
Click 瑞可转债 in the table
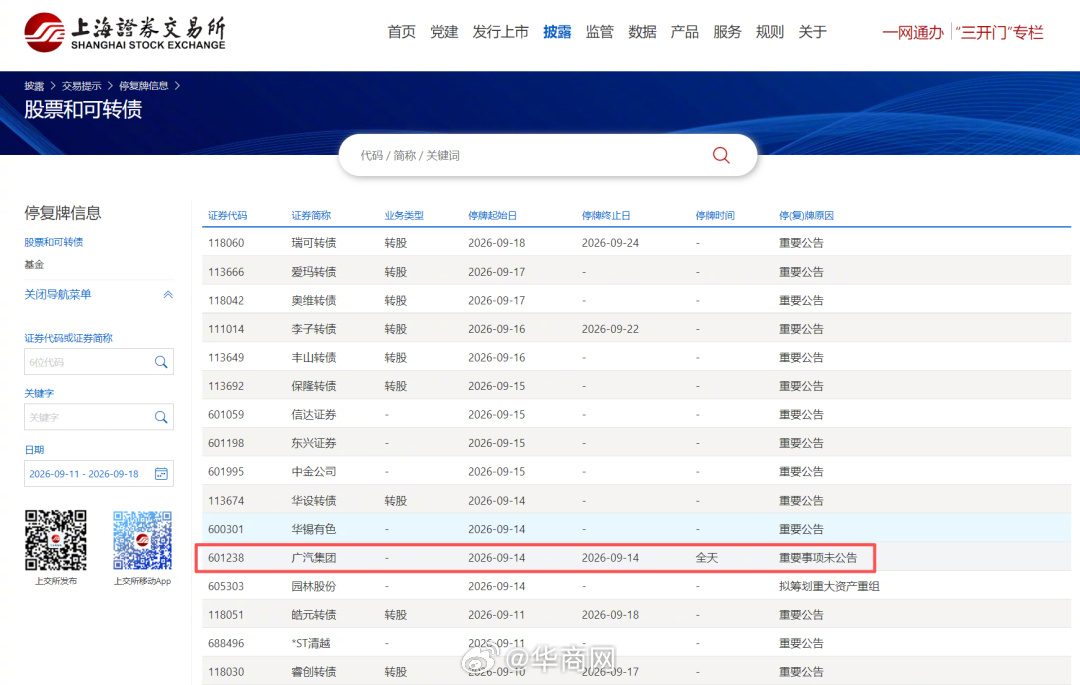point(313,243)
